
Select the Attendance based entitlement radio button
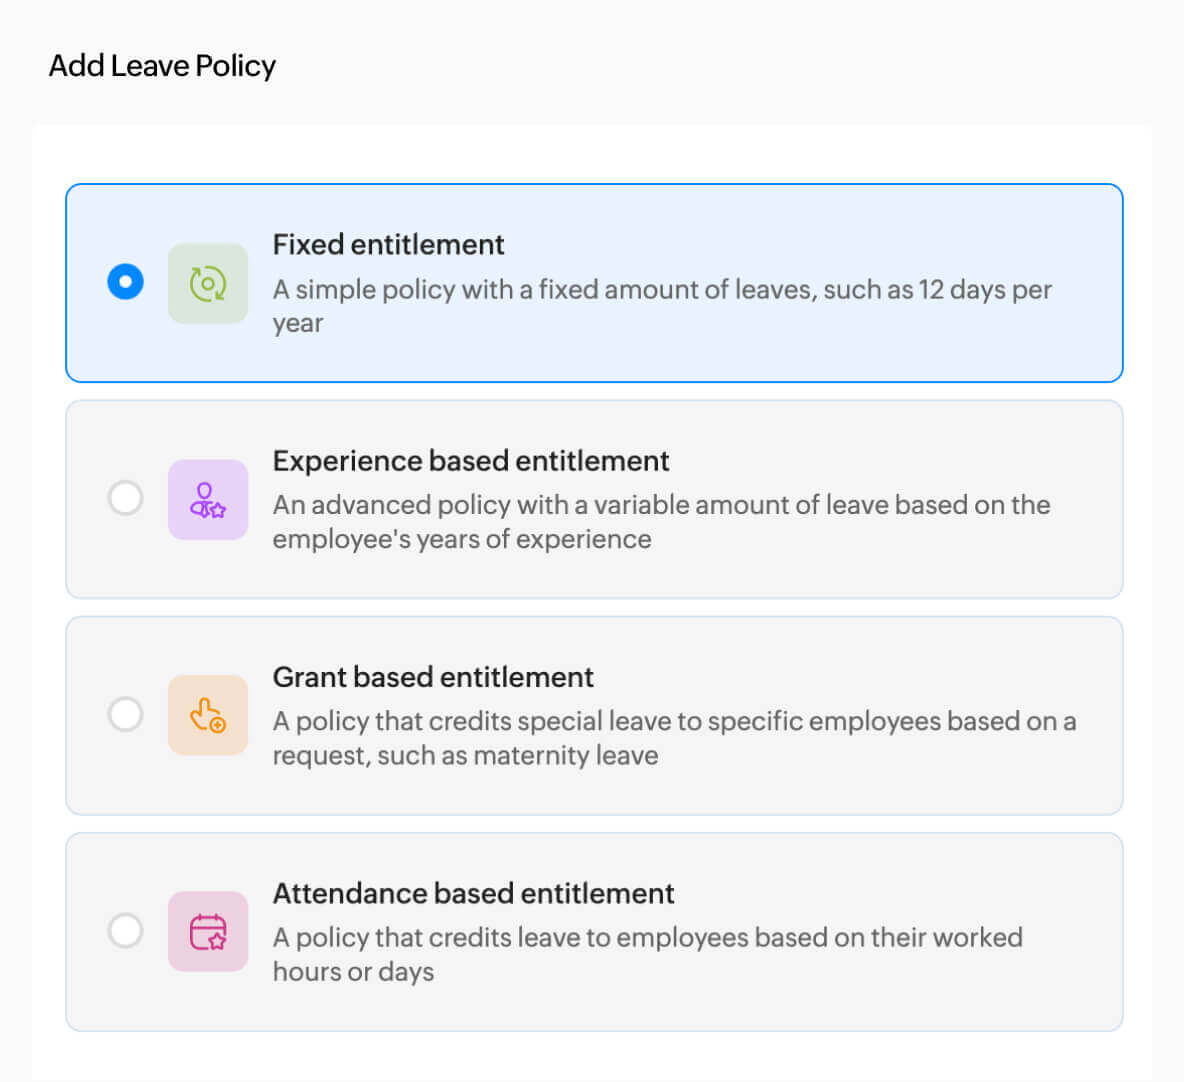[125, 930]
